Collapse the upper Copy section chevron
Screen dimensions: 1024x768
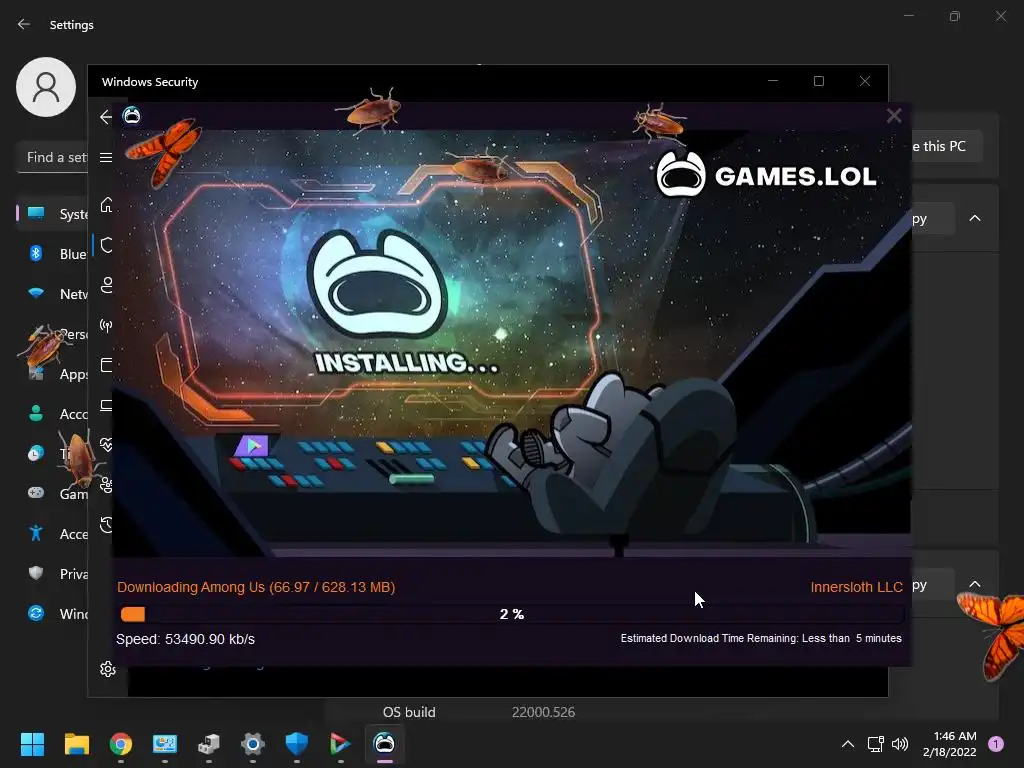coord(974,218)
